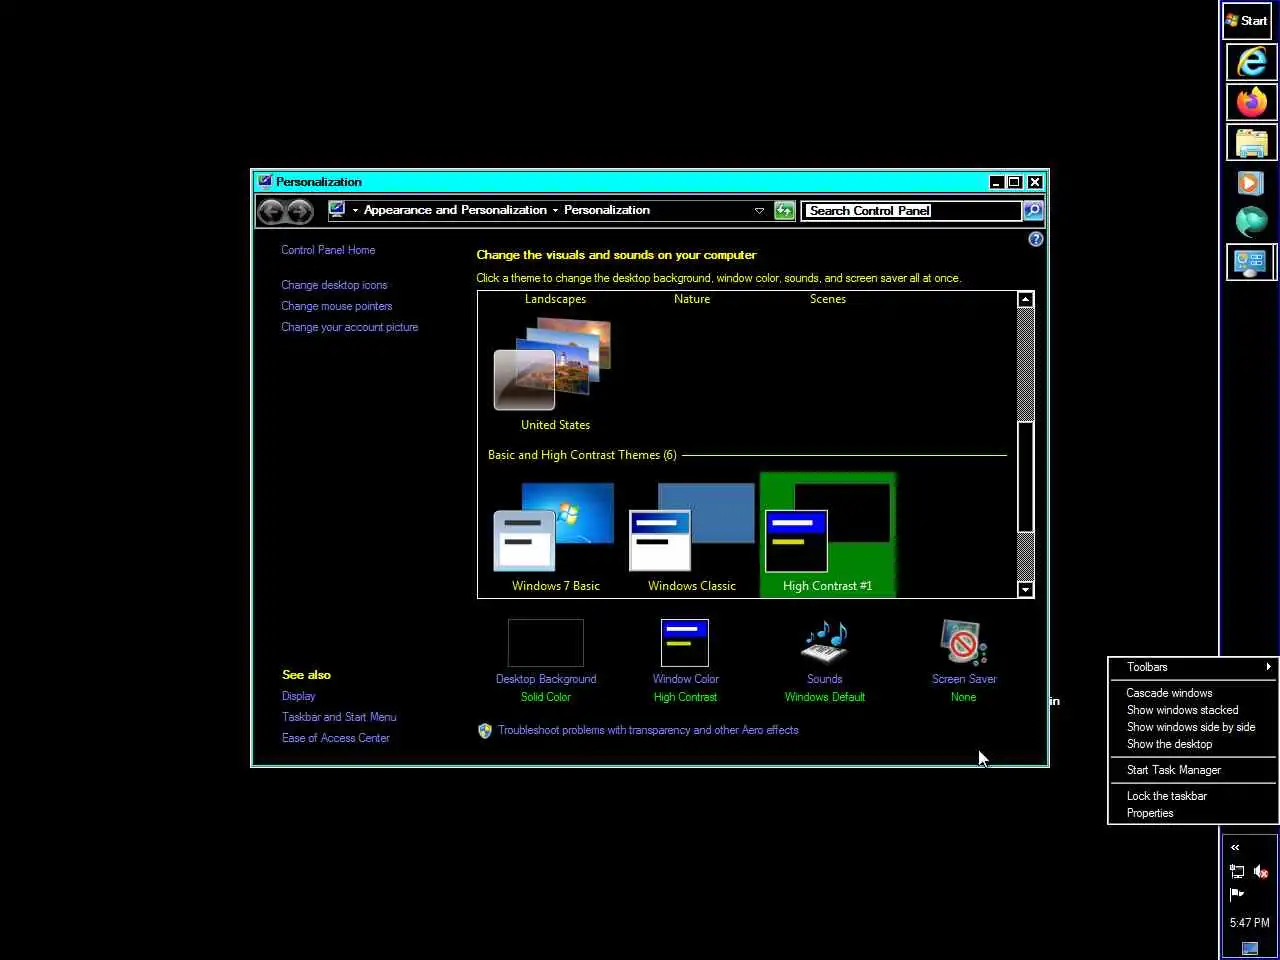Click the muted volume tray icon
Screen dimensions: 1280x960
1261,871
